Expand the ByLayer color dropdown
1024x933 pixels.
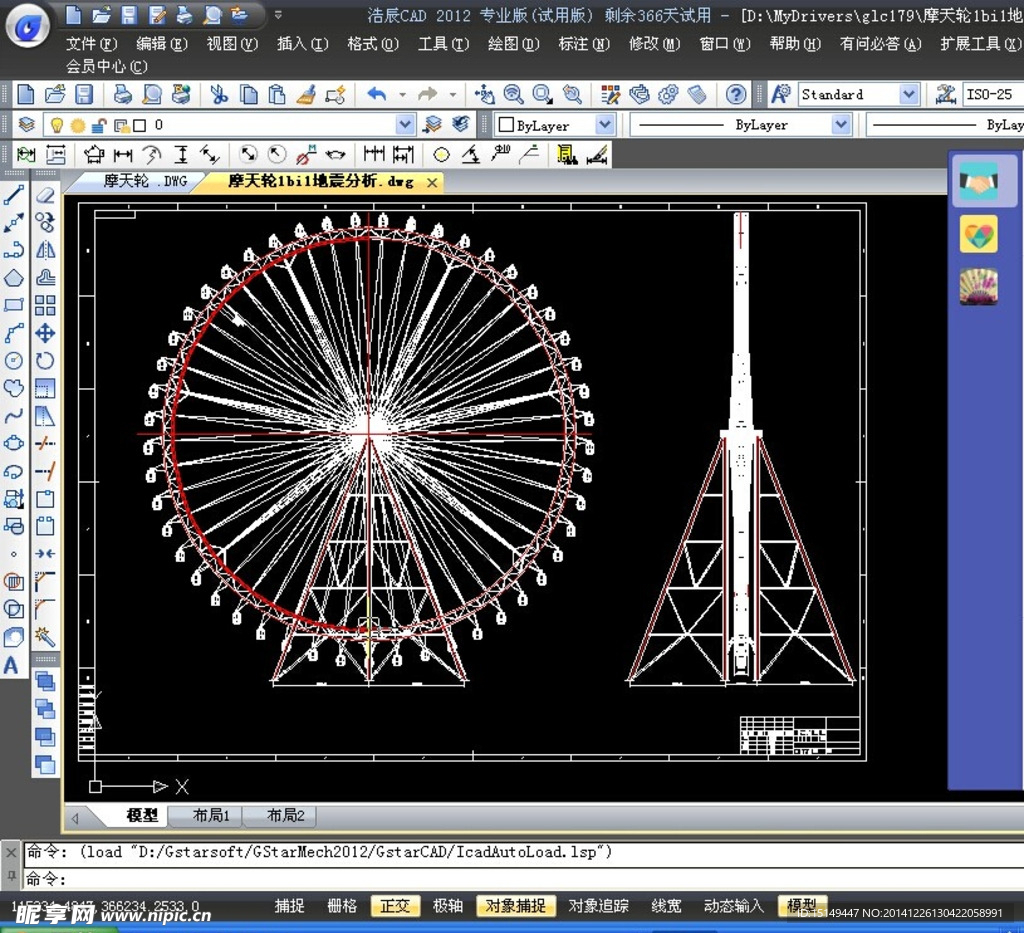pos(605,125)
